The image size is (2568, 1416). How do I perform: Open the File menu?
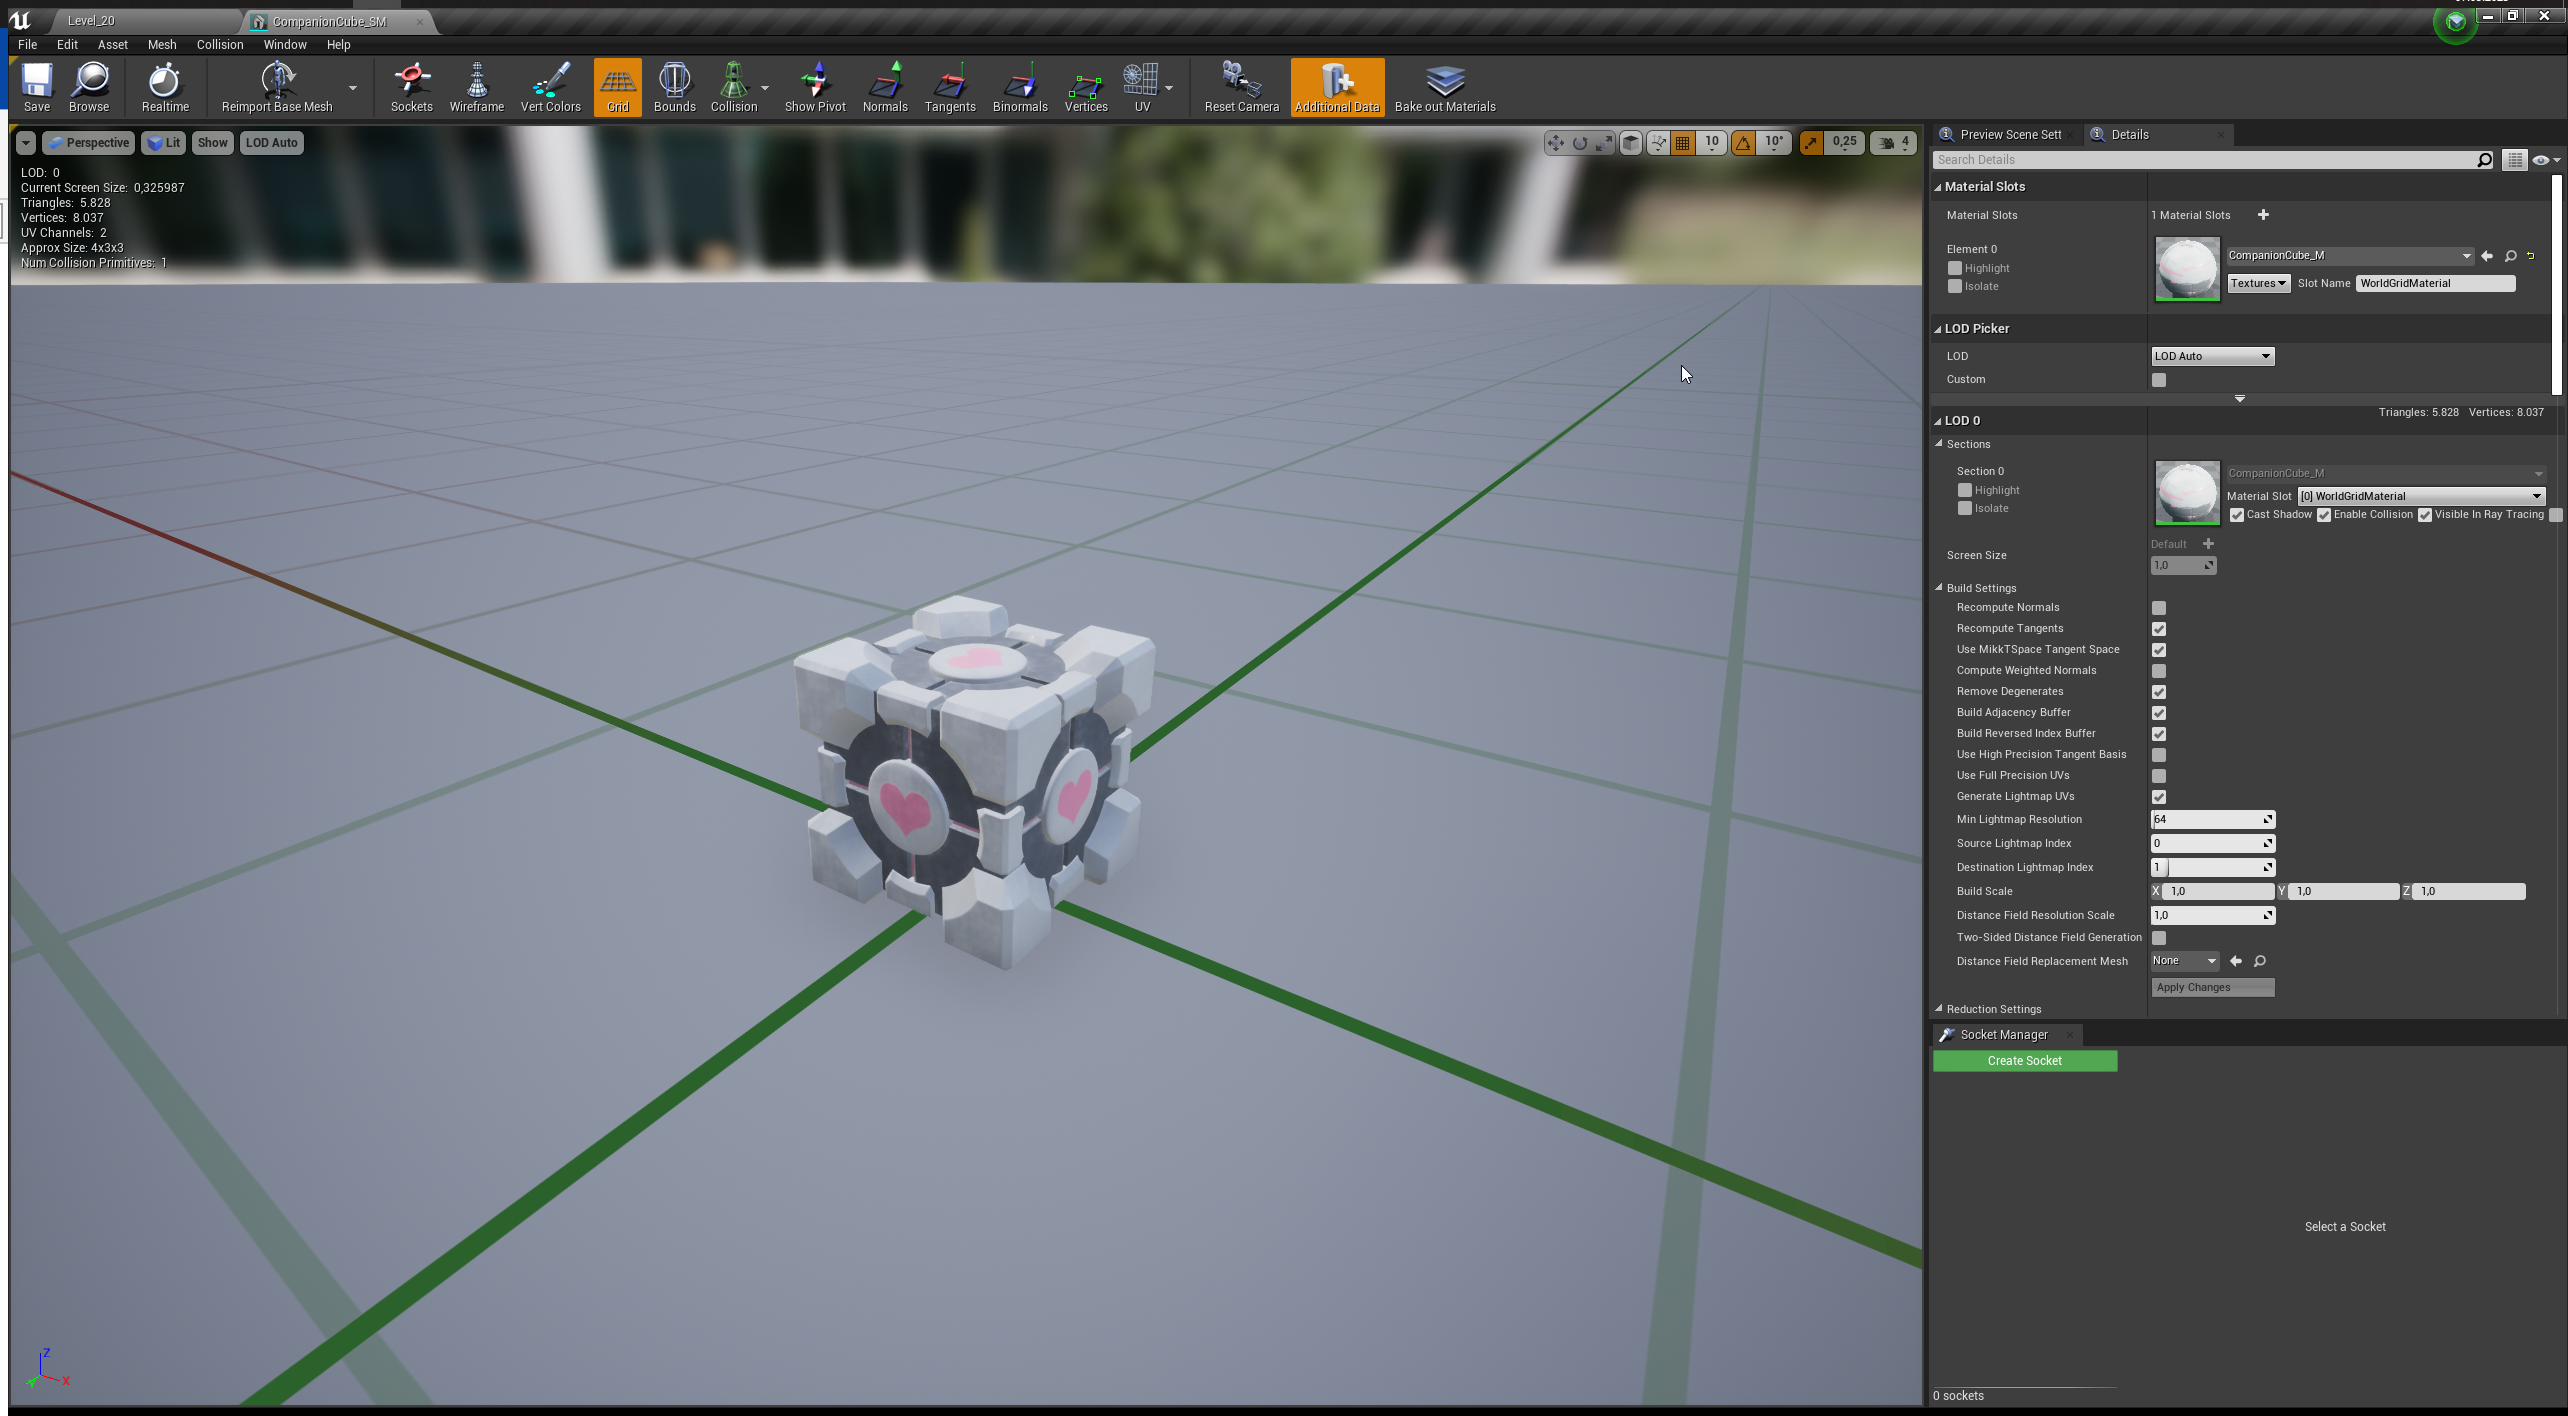(x=27, y=45)
